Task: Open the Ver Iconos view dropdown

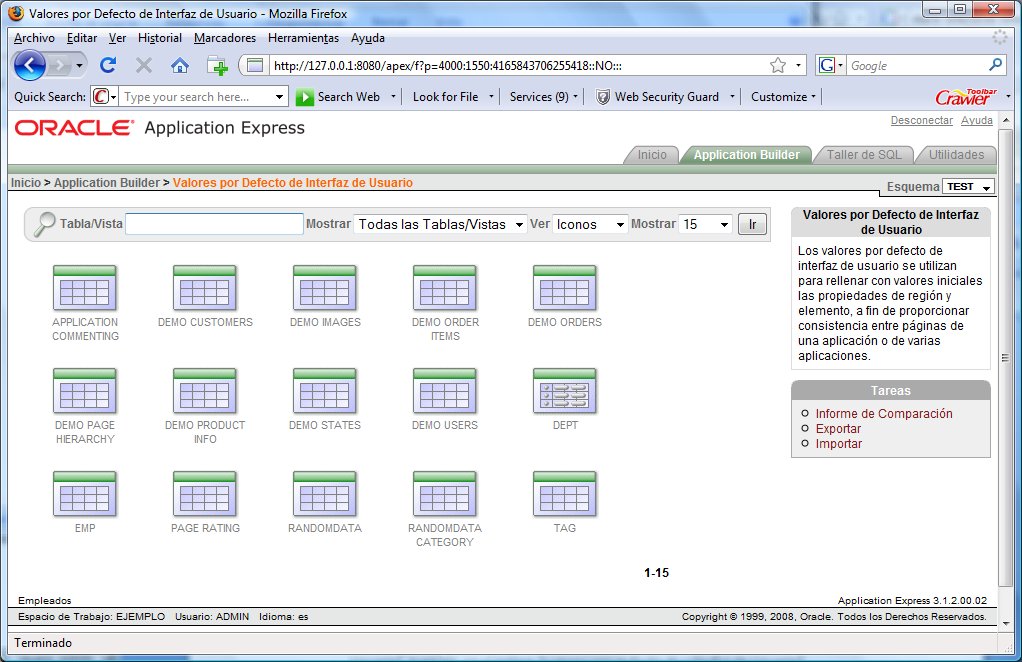Action: pyautogui.click(x=590, y=224)
